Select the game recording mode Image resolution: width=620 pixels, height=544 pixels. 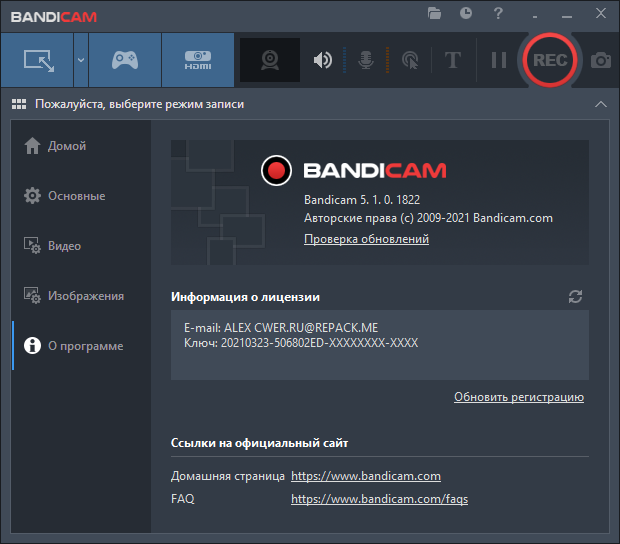pyautogui.click(x=125, y=60)
